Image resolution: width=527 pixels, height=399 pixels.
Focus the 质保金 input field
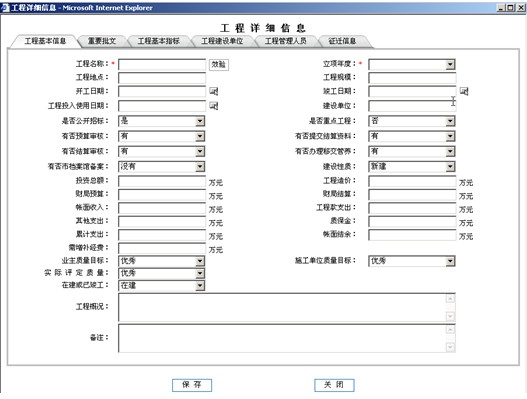(412, 222)
